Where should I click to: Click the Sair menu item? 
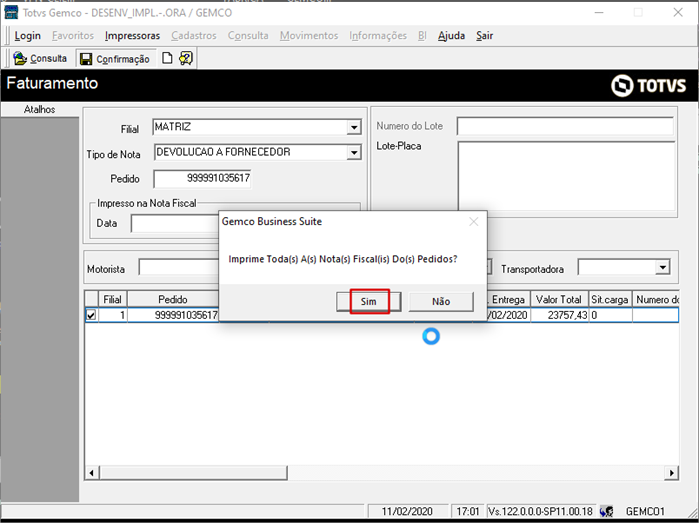pyautogui.click(x=485, y=36)
